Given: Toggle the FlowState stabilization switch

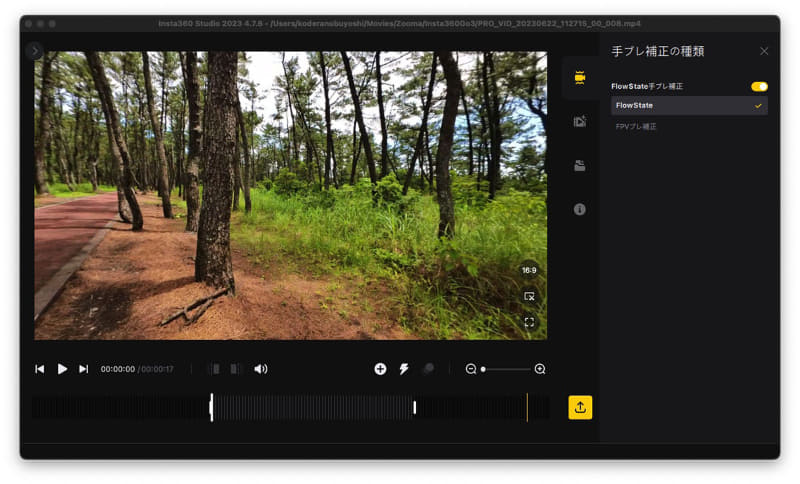Looking at the screenshot, I should click(x=759, y=86).
